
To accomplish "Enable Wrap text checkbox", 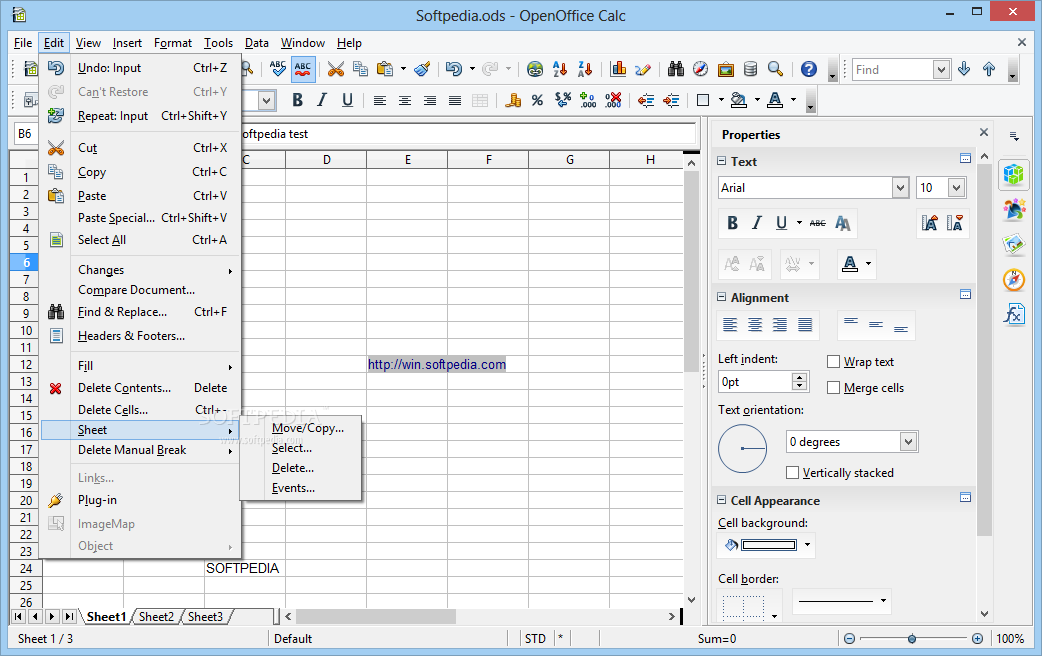I will (x=833, y=362).
